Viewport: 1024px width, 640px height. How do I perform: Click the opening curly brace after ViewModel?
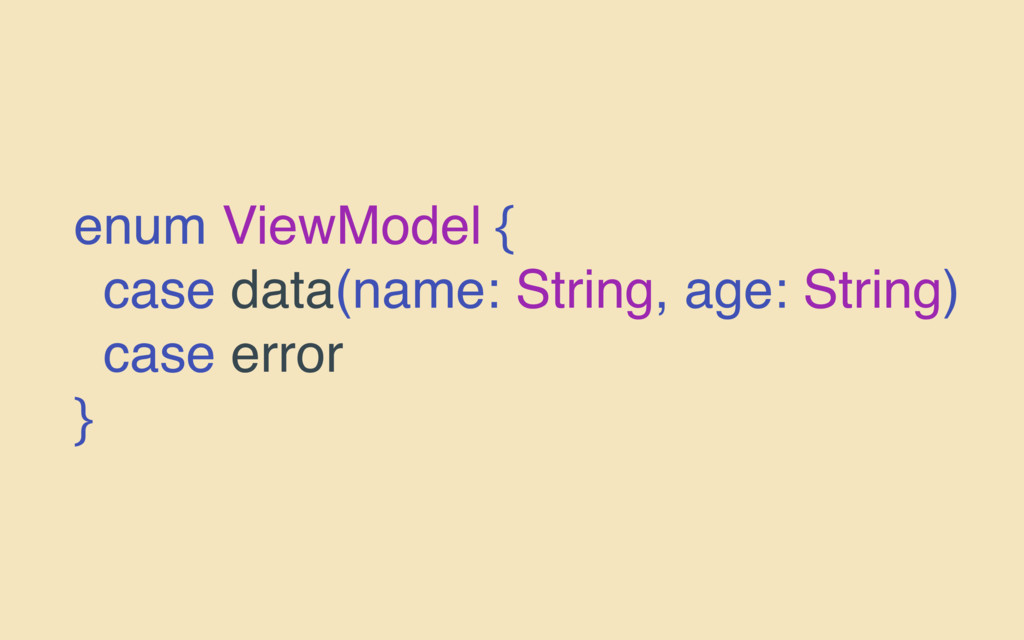point(504,228)
